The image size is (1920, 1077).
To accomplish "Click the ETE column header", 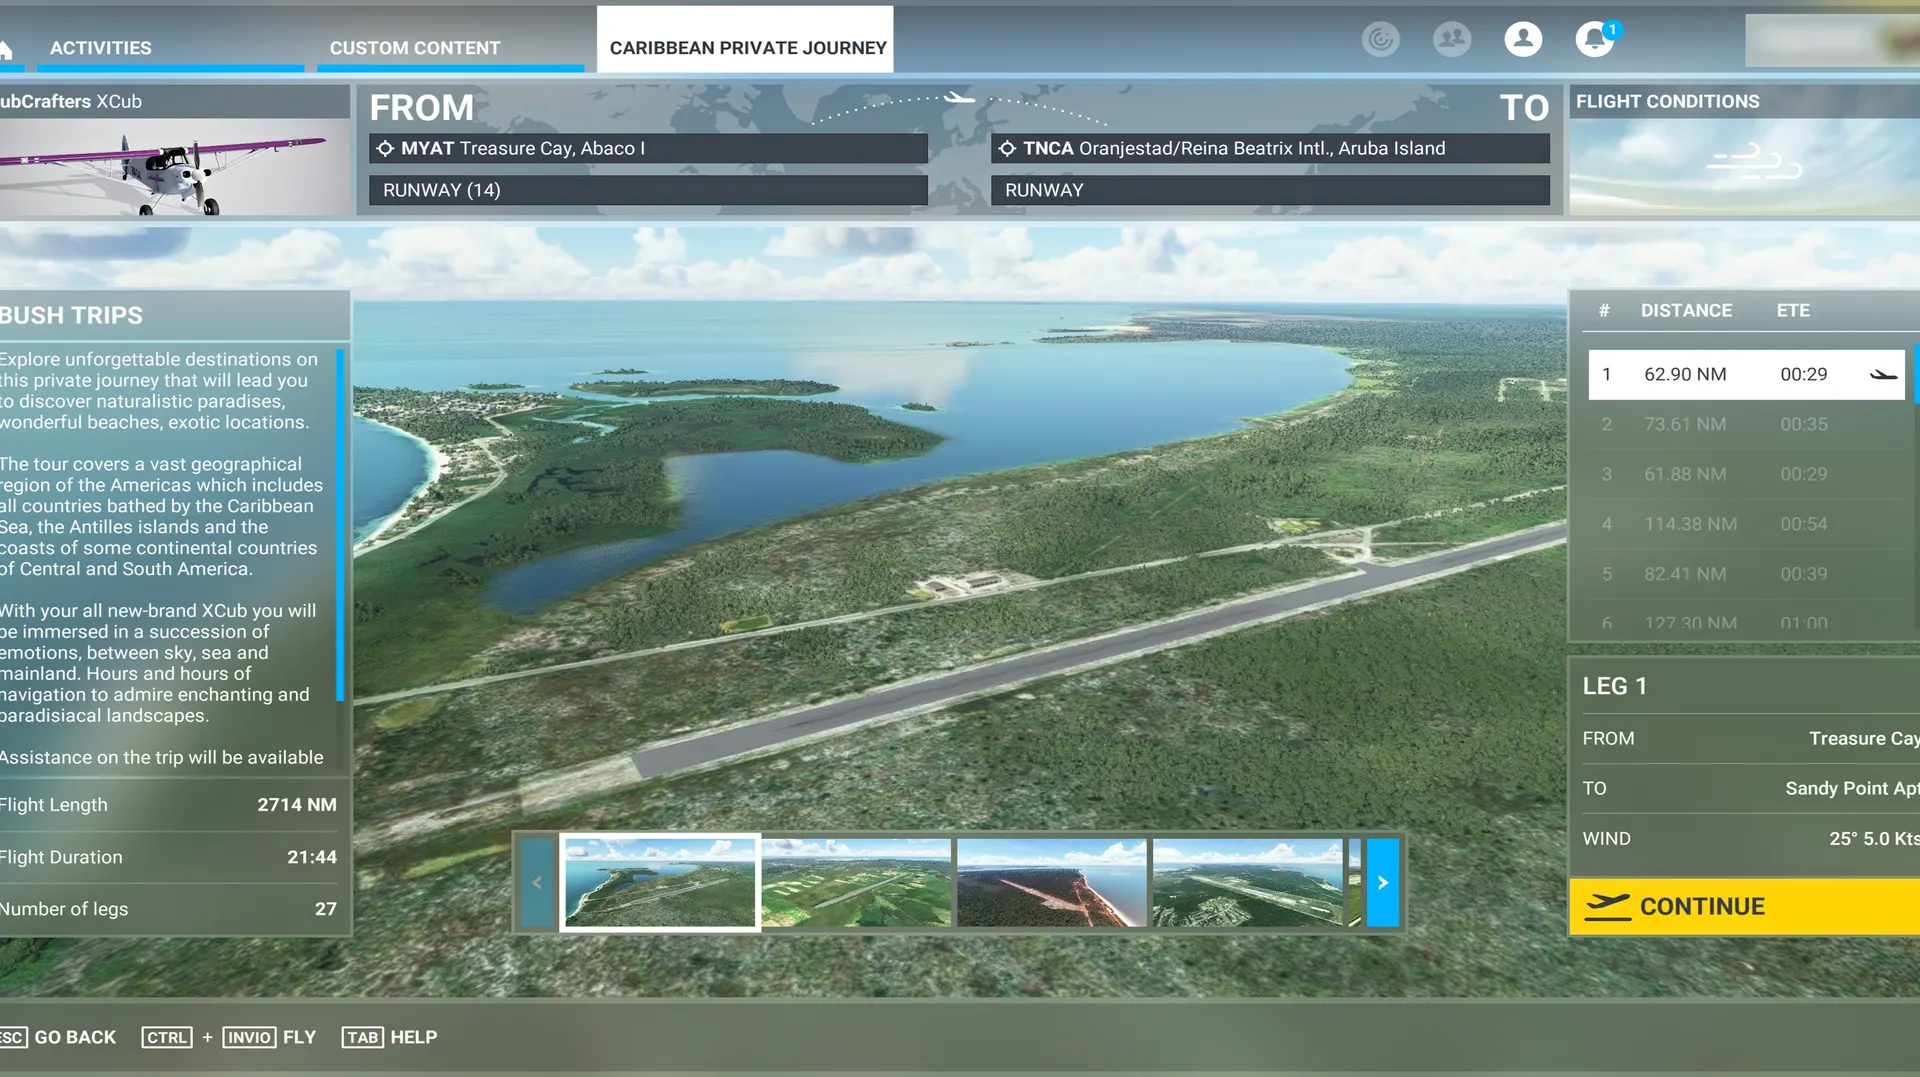I will pyautogui.click(x=1793, y=310).
